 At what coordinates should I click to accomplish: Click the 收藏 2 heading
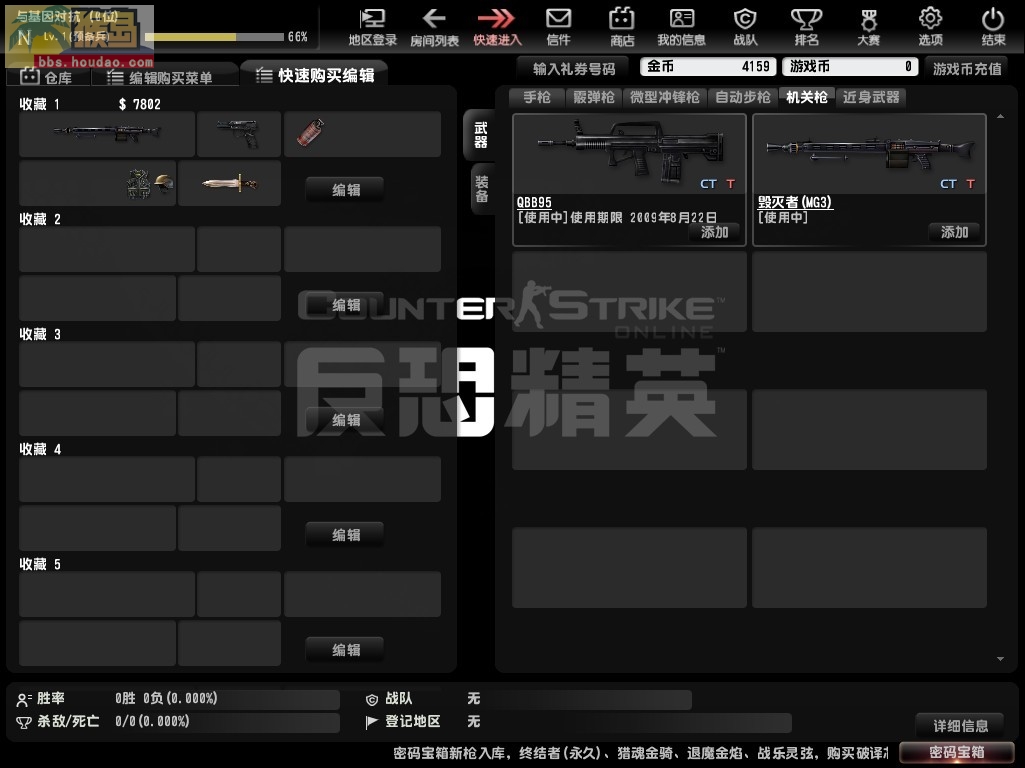[40, 220]
